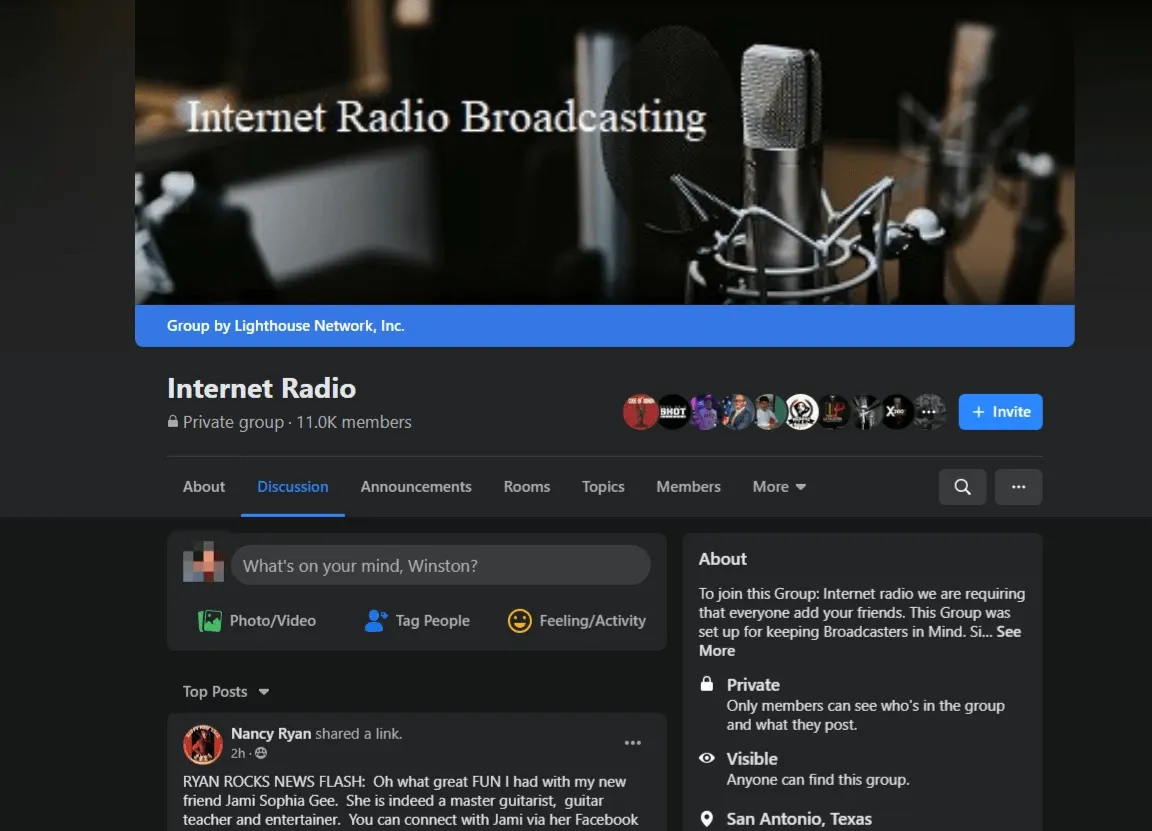This screenshot has width=1152, height=831.
Task: Click the eye icon beside Visible
Action: [x=706, y=758]
